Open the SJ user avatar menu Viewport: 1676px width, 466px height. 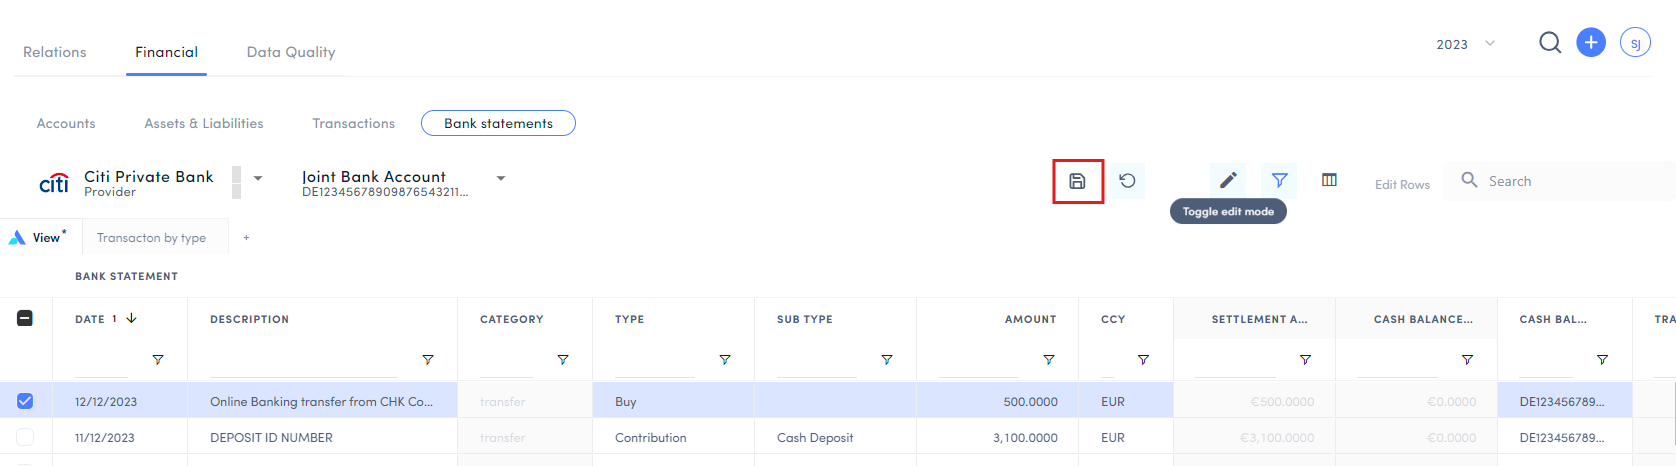[x=1635, y=43]
